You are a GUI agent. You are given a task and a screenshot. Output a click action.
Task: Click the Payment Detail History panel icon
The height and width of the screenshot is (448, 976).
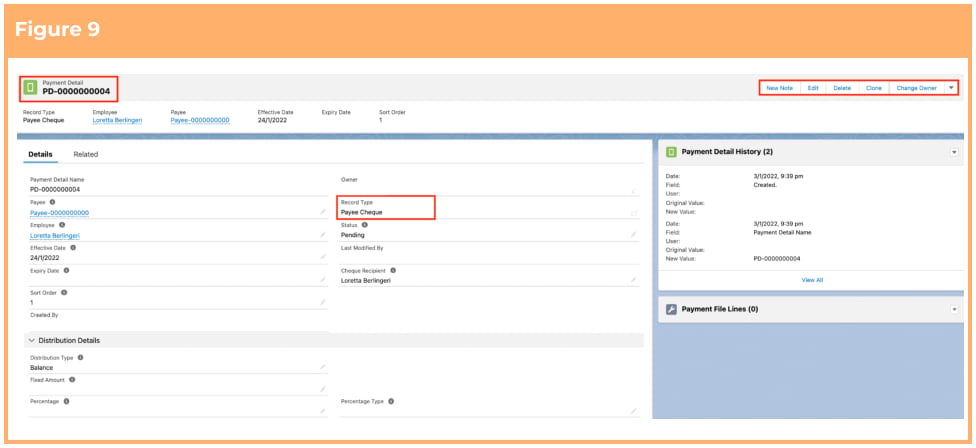pos(671,152)
